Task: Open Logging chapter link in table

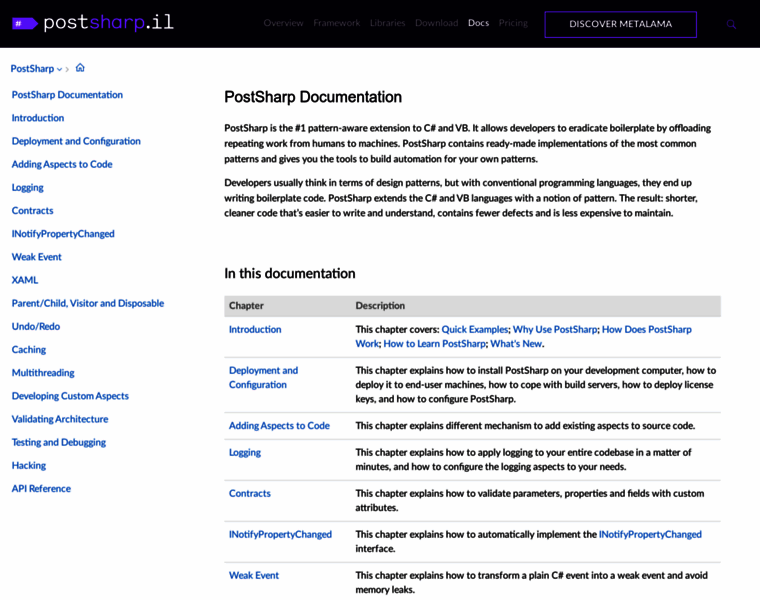Action: 245,453
